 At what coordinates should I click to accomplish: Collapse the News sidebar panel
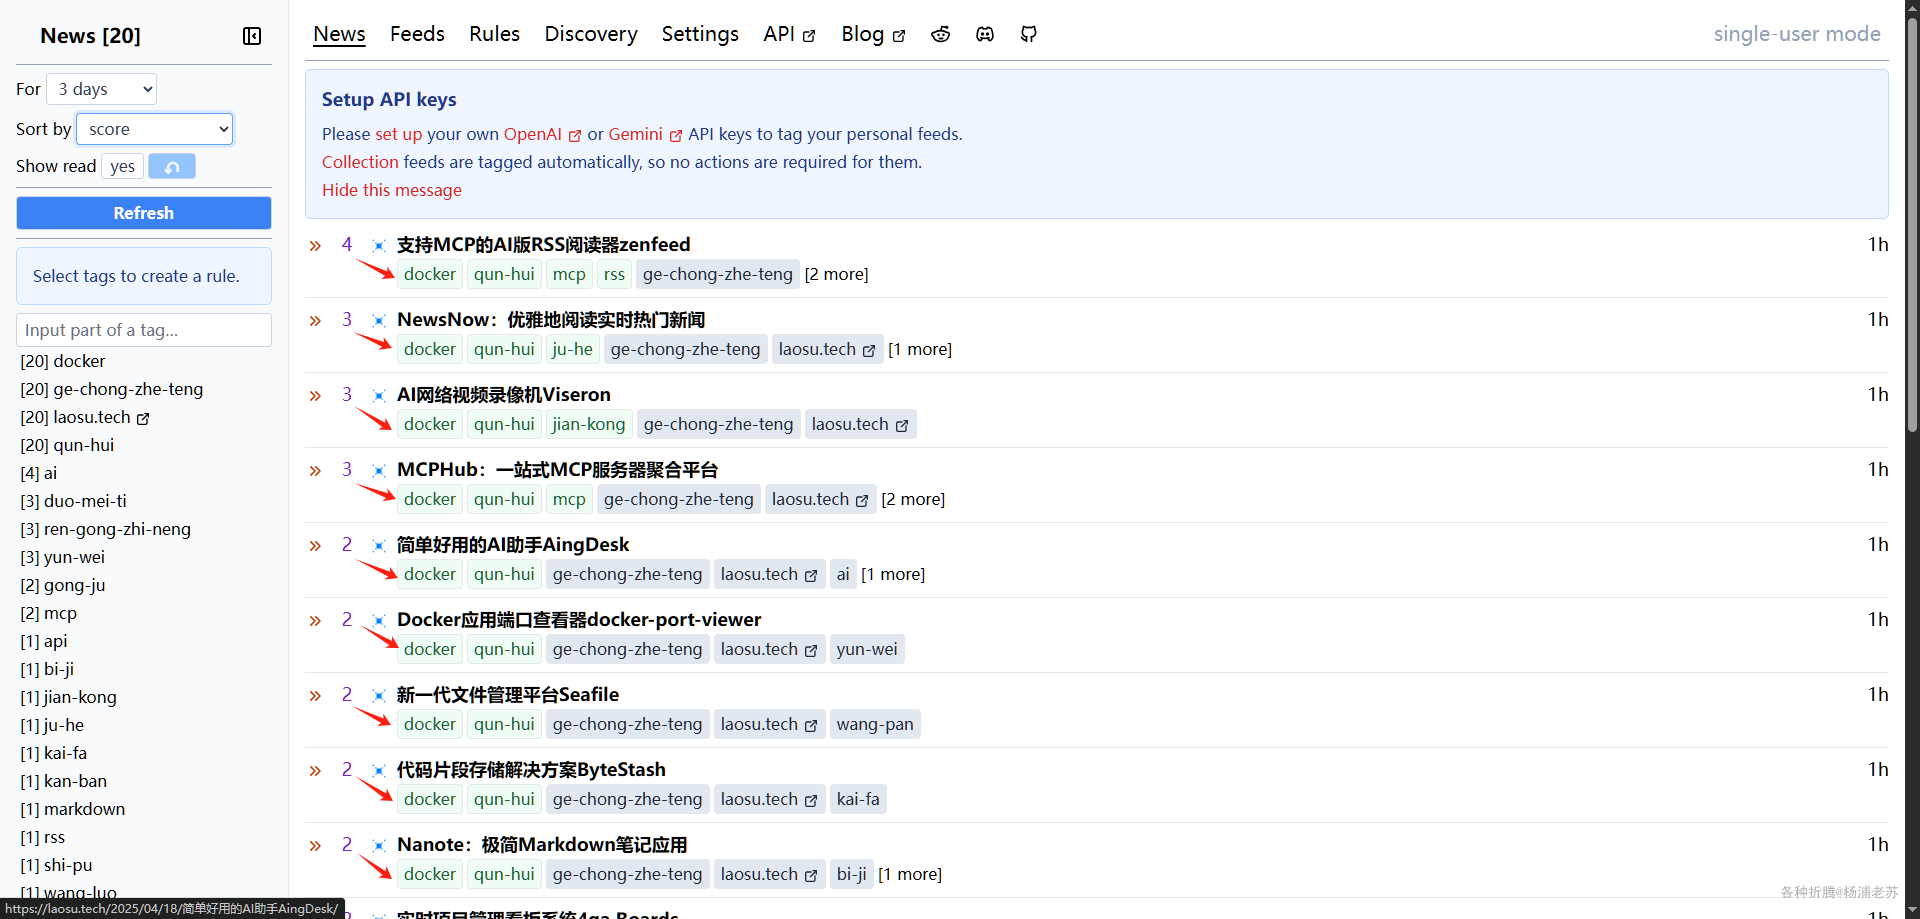252,36
